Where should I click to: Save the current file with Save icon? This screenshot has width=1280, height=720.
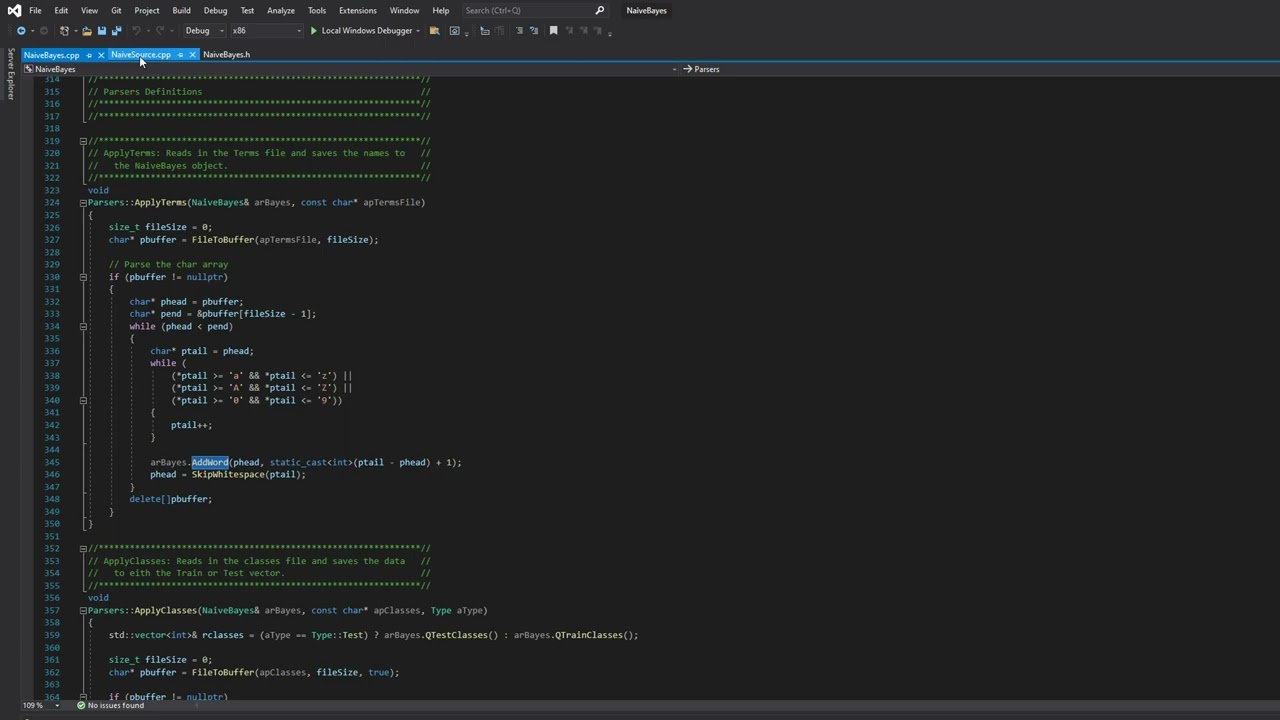pos(102,30)
